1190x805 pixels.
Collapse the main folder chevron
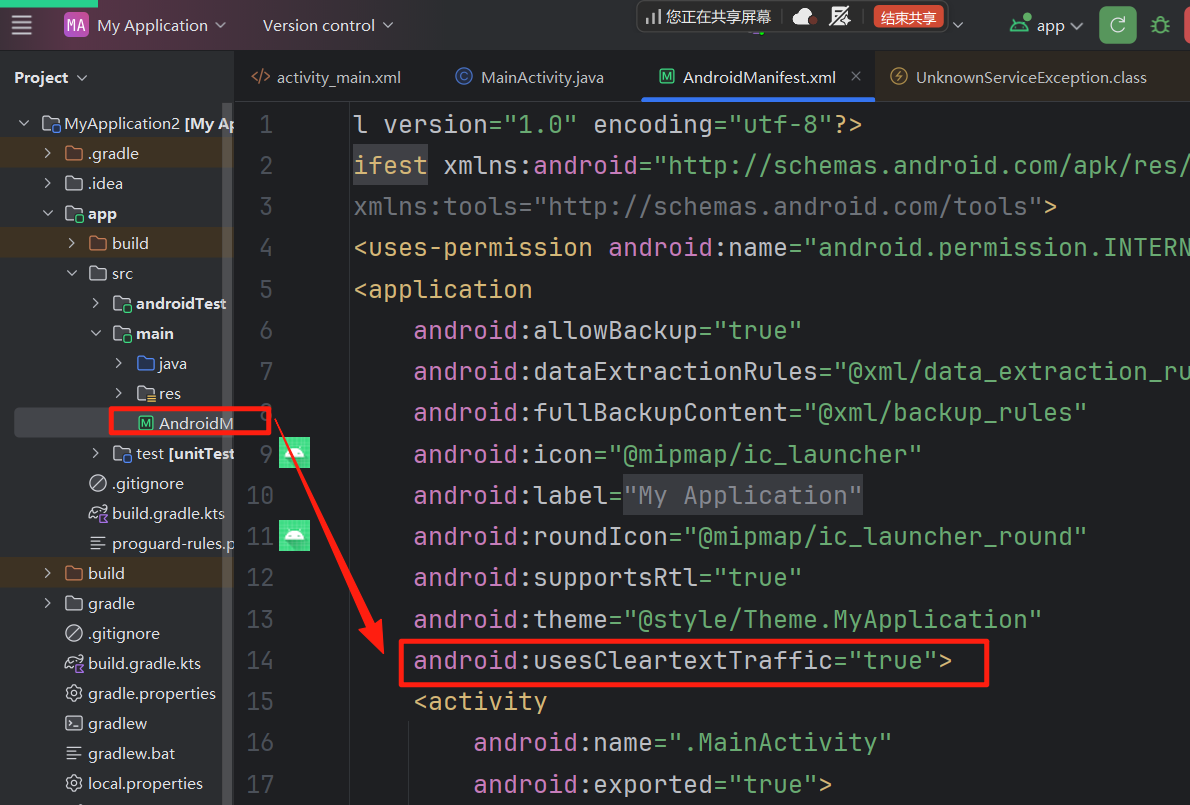[x=96, y=333]
